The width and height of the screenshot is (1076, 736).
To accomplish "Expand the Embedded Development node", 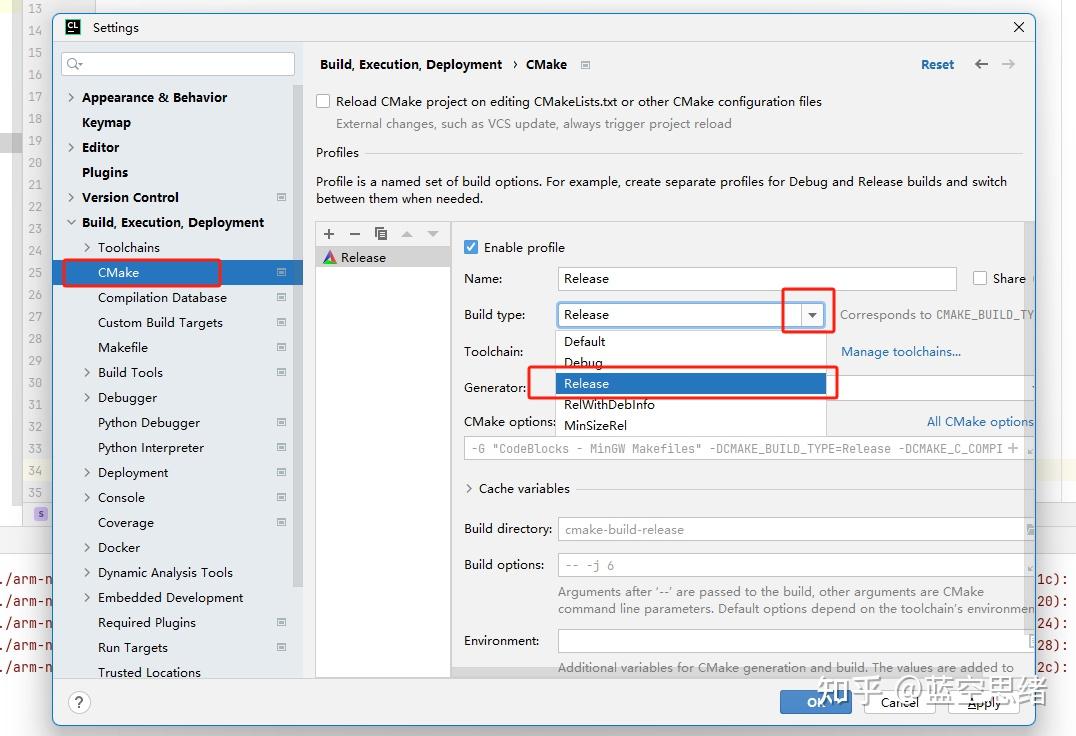I will coord(87,597).
